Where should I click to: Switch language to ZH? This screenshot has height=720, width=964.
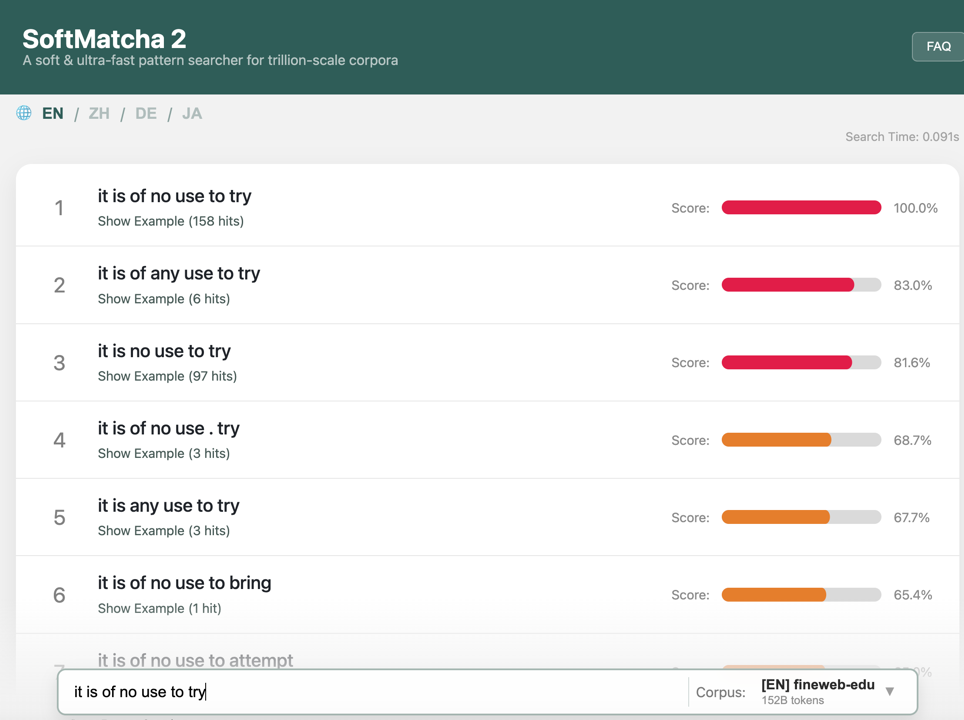click(x=99, y=113)
